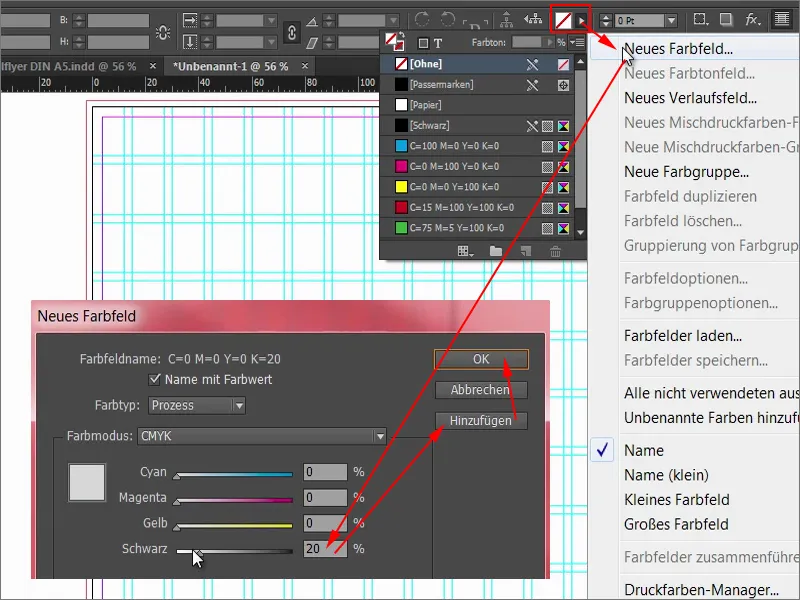Open the control panel menu icon

[x=782, y=19]
